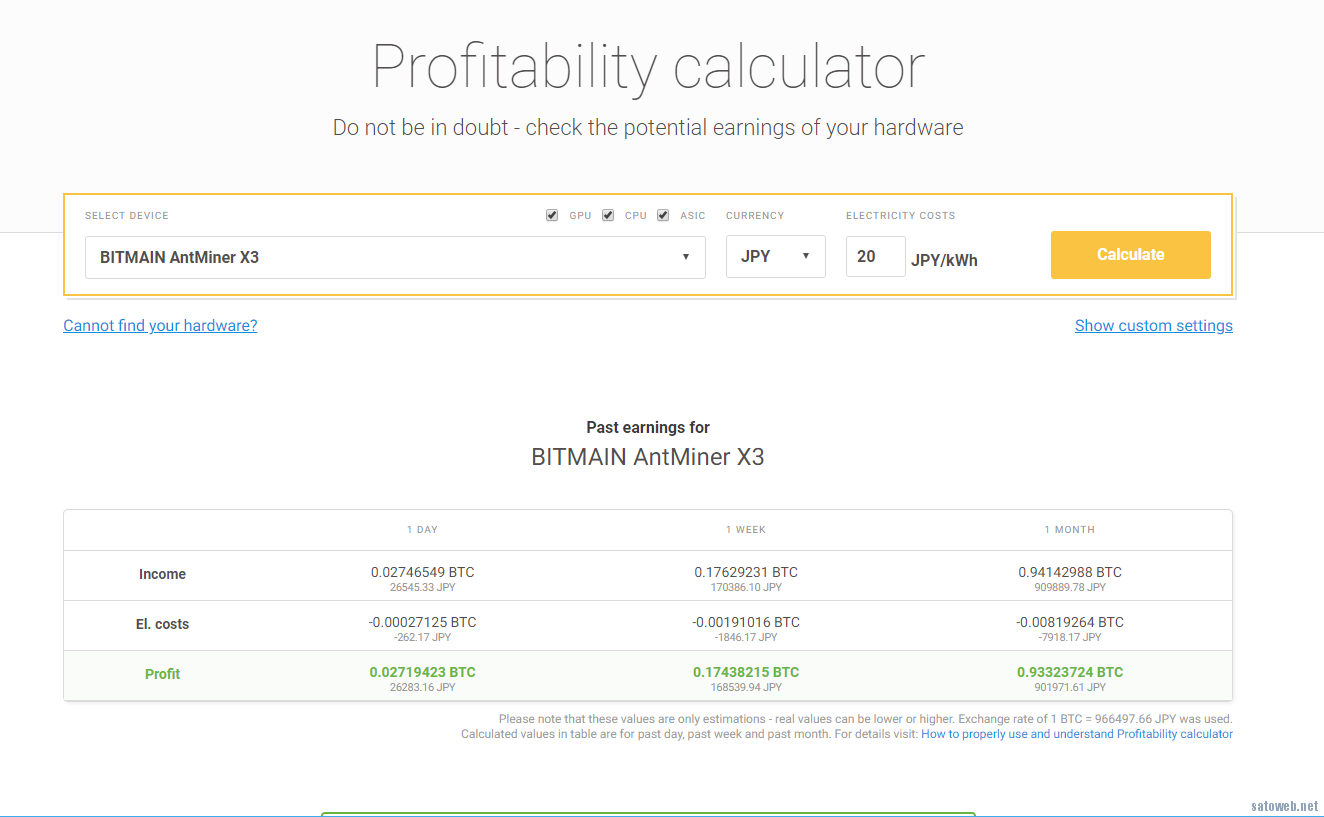Click the Income row label
This screenshot has width=1324, height=817.
(x=162, y=574)
